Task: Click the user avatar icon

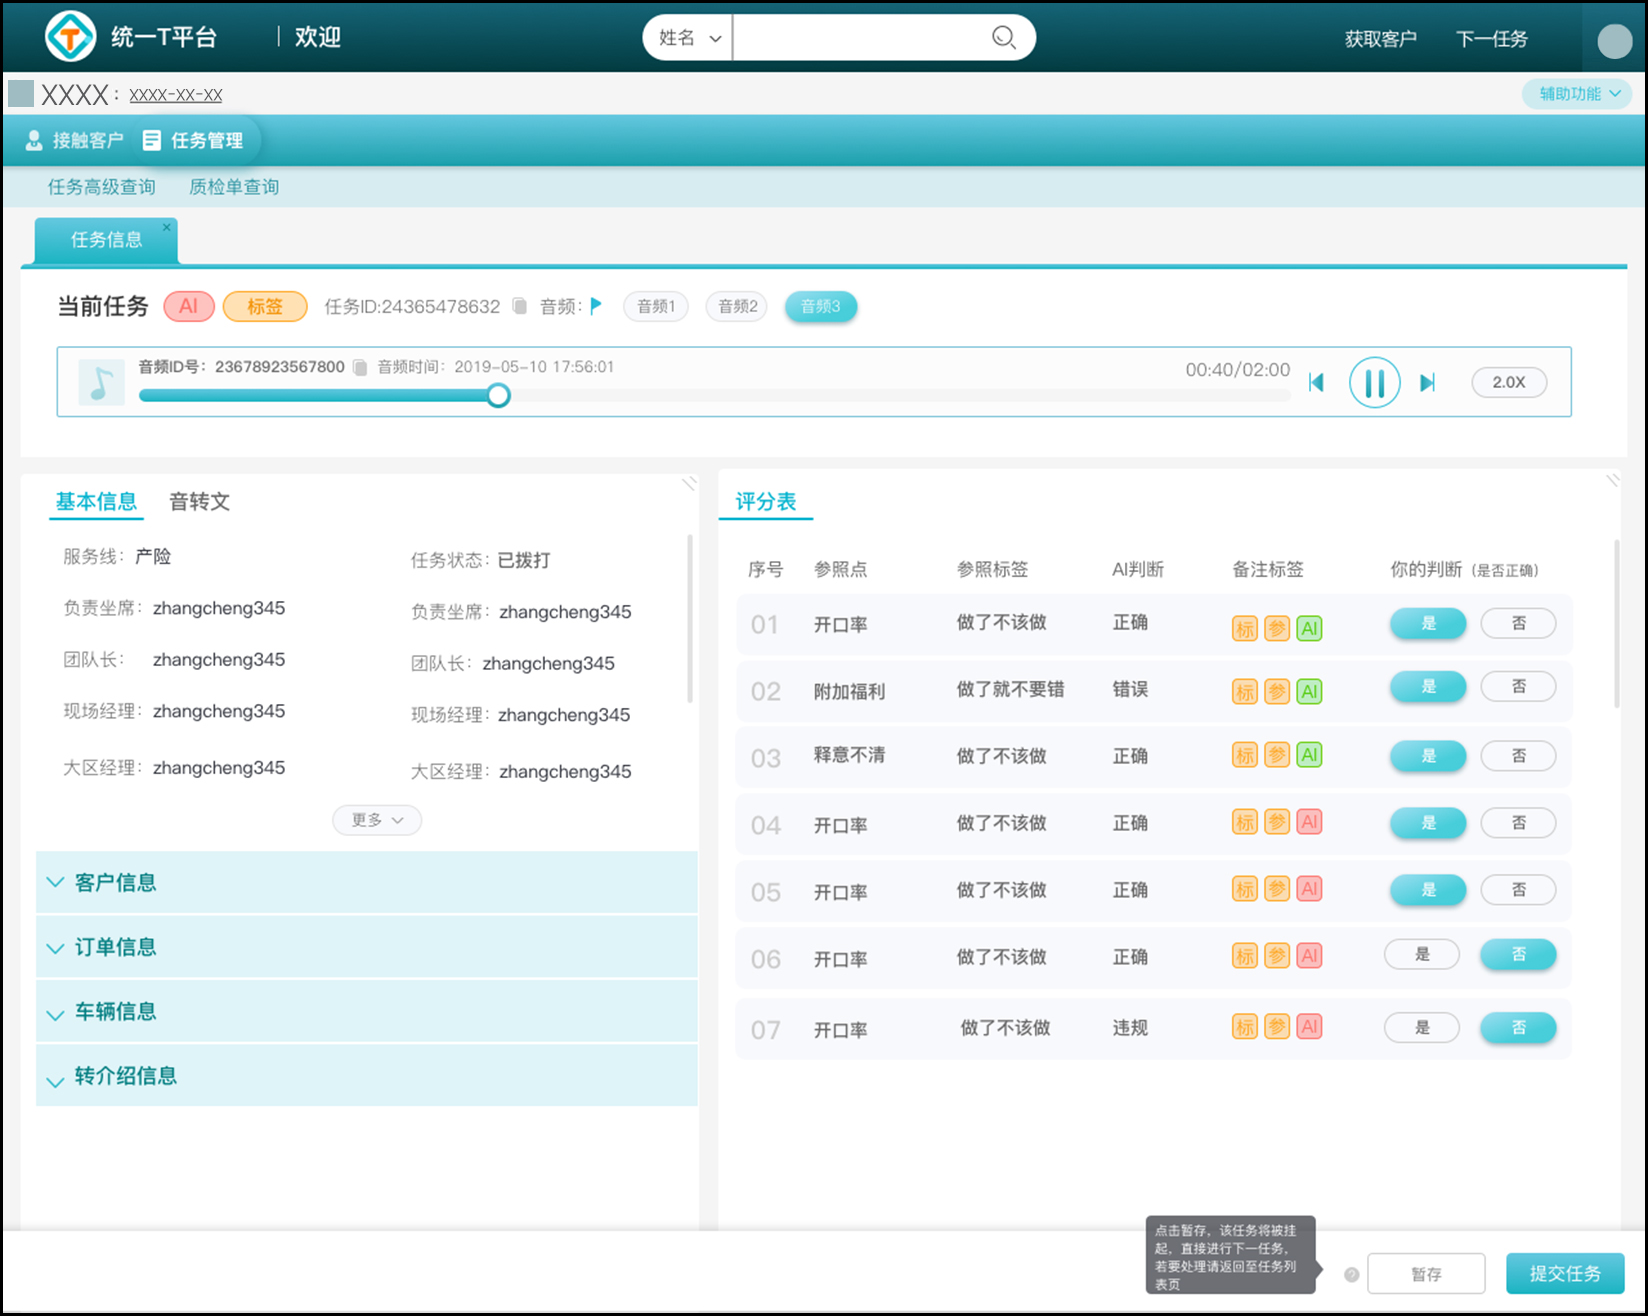Action: [x=1614, y=40]
